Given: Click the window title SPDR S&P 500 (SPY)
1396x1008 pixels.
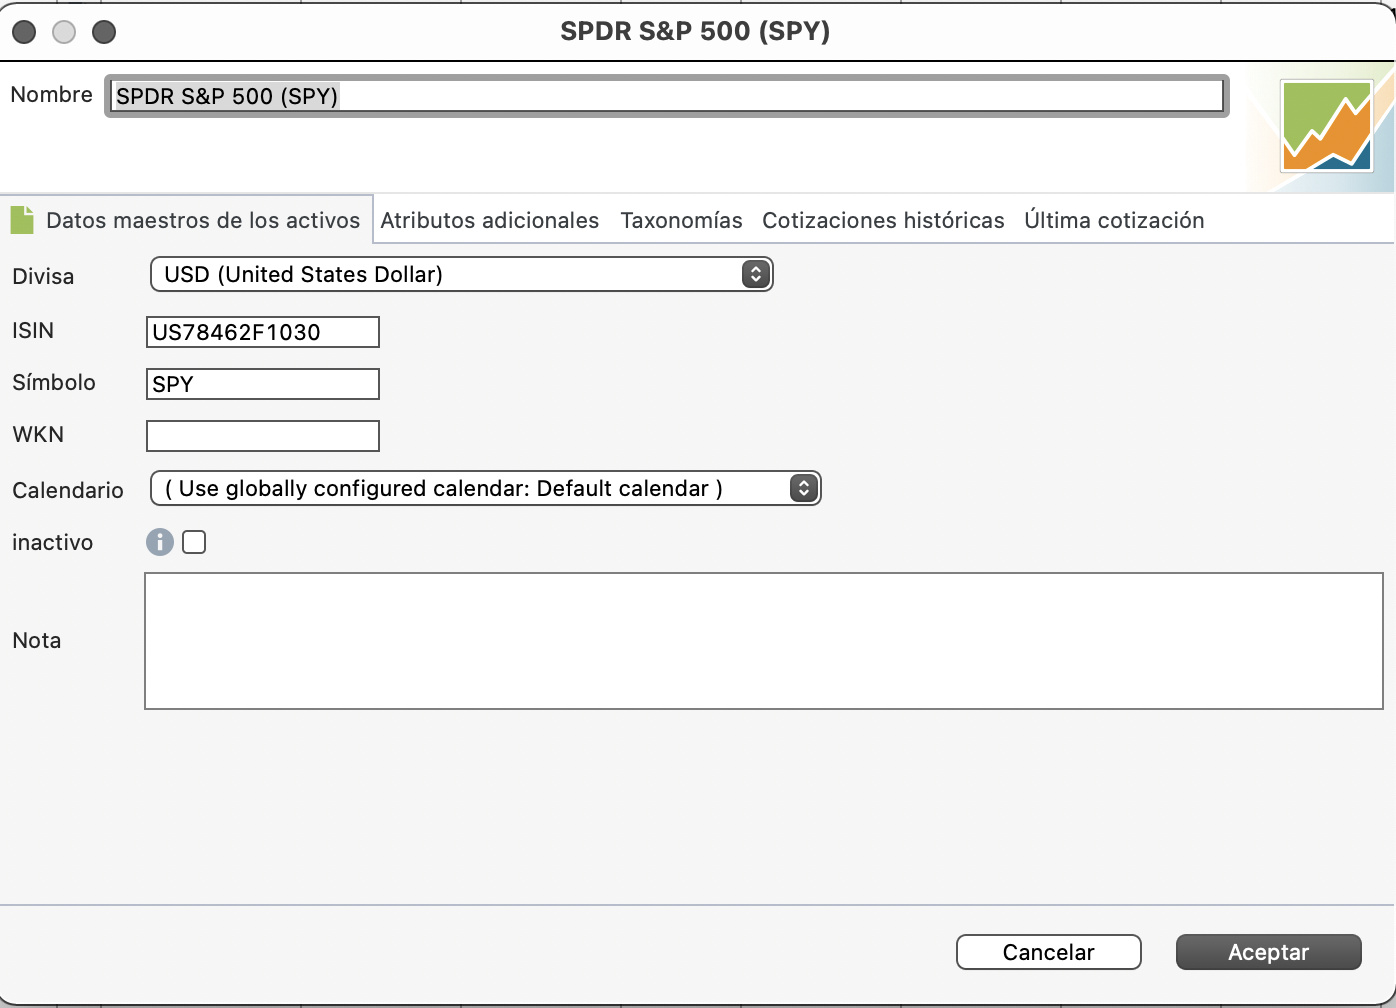Looking at the screenshot, I should (695, 31).
